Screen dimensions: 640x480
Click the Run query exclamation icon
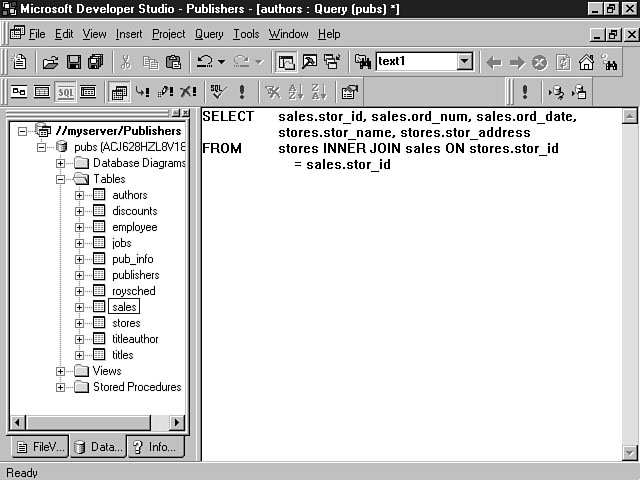point(243,92)
